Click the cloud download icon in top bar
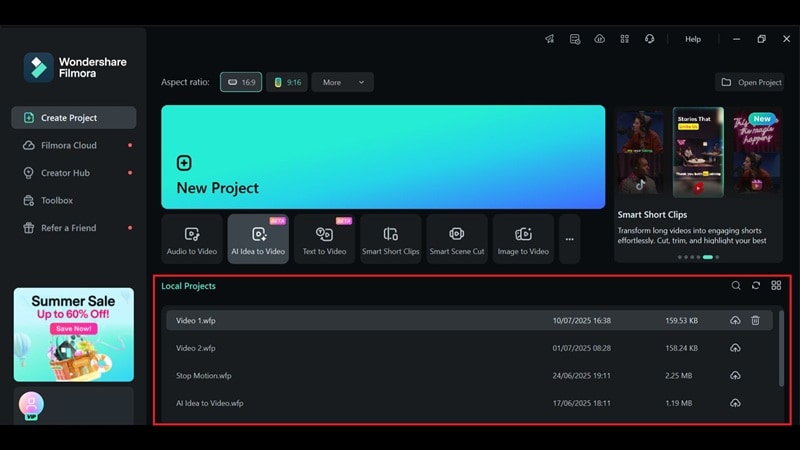Screen dimensions: 800x450 pos(599,39)
